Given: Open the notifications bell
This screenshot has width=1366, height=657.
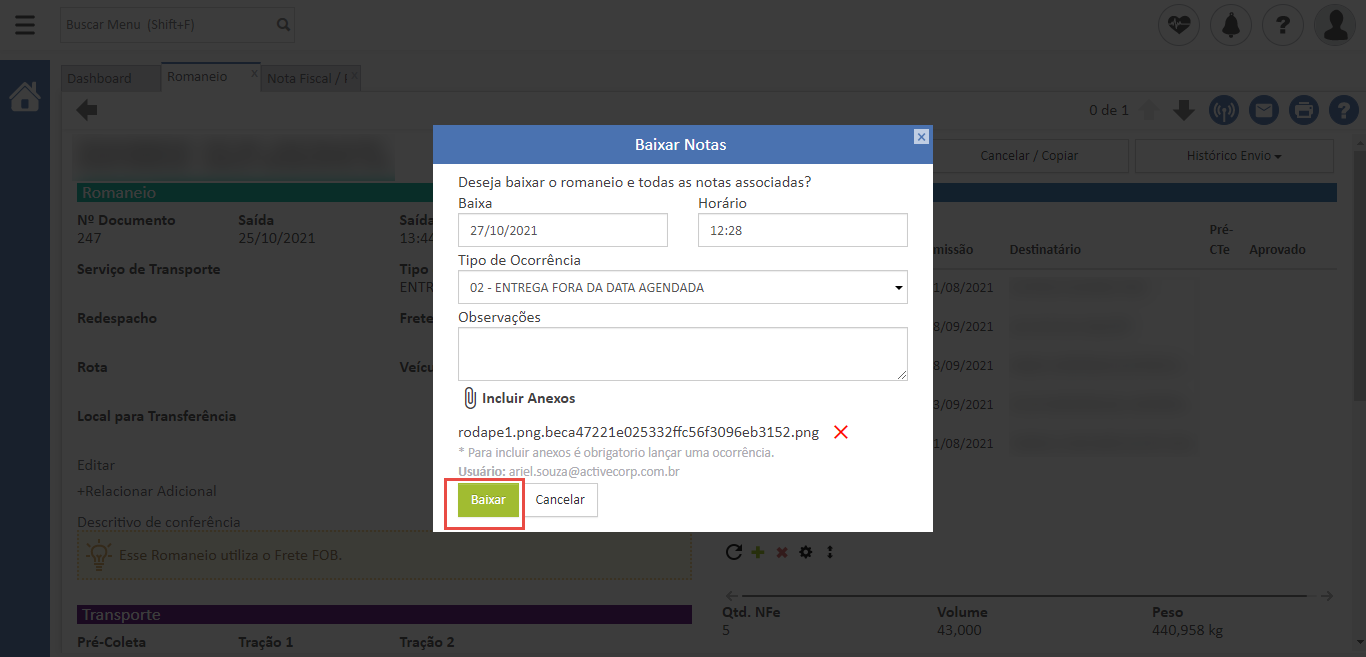Looking at the screenshot, I should [x=1230, y=24].
